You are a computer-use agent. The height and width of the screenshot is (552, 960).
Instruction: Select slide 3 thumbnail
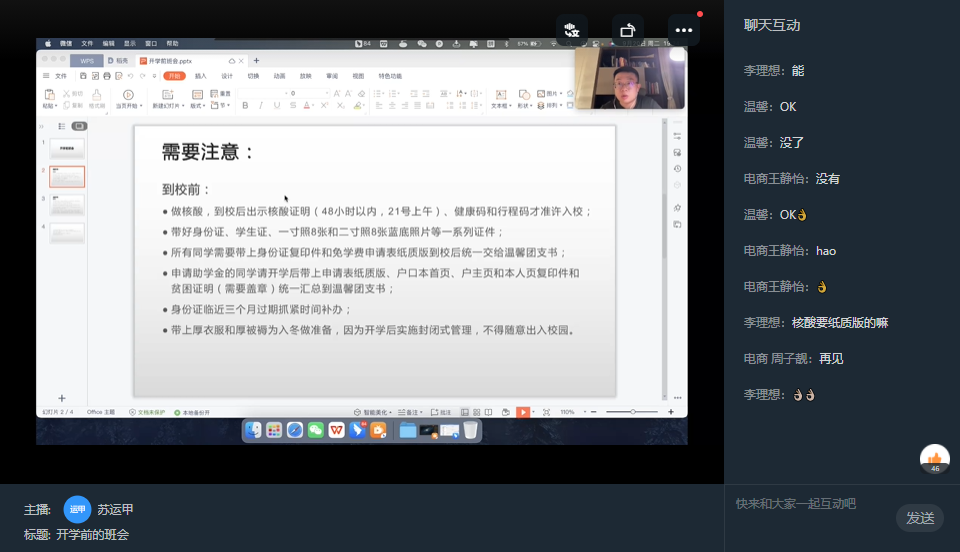tap(67, 205)
